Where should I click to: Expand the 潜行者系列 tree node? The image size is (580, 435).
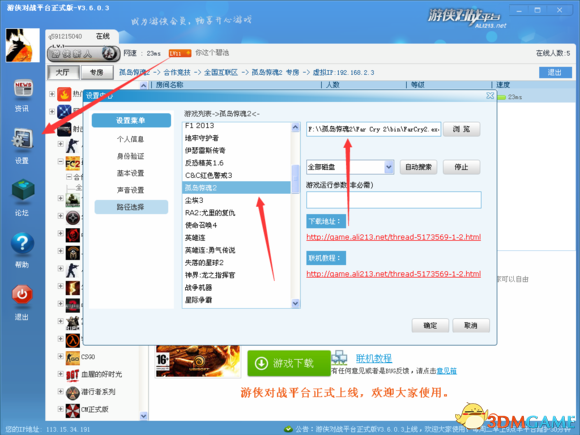click(x=60, y=391)
